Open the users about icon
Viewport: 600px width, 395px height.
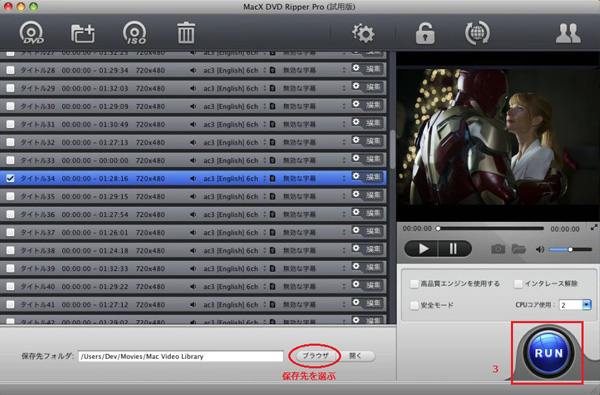(568, 33)
